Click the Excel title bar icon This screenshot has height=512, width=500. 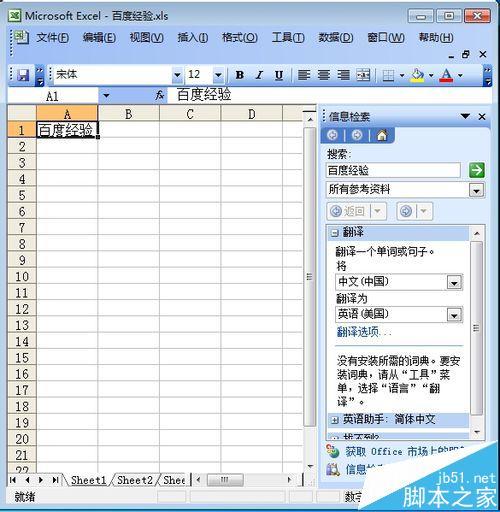[x=15, y=16]
